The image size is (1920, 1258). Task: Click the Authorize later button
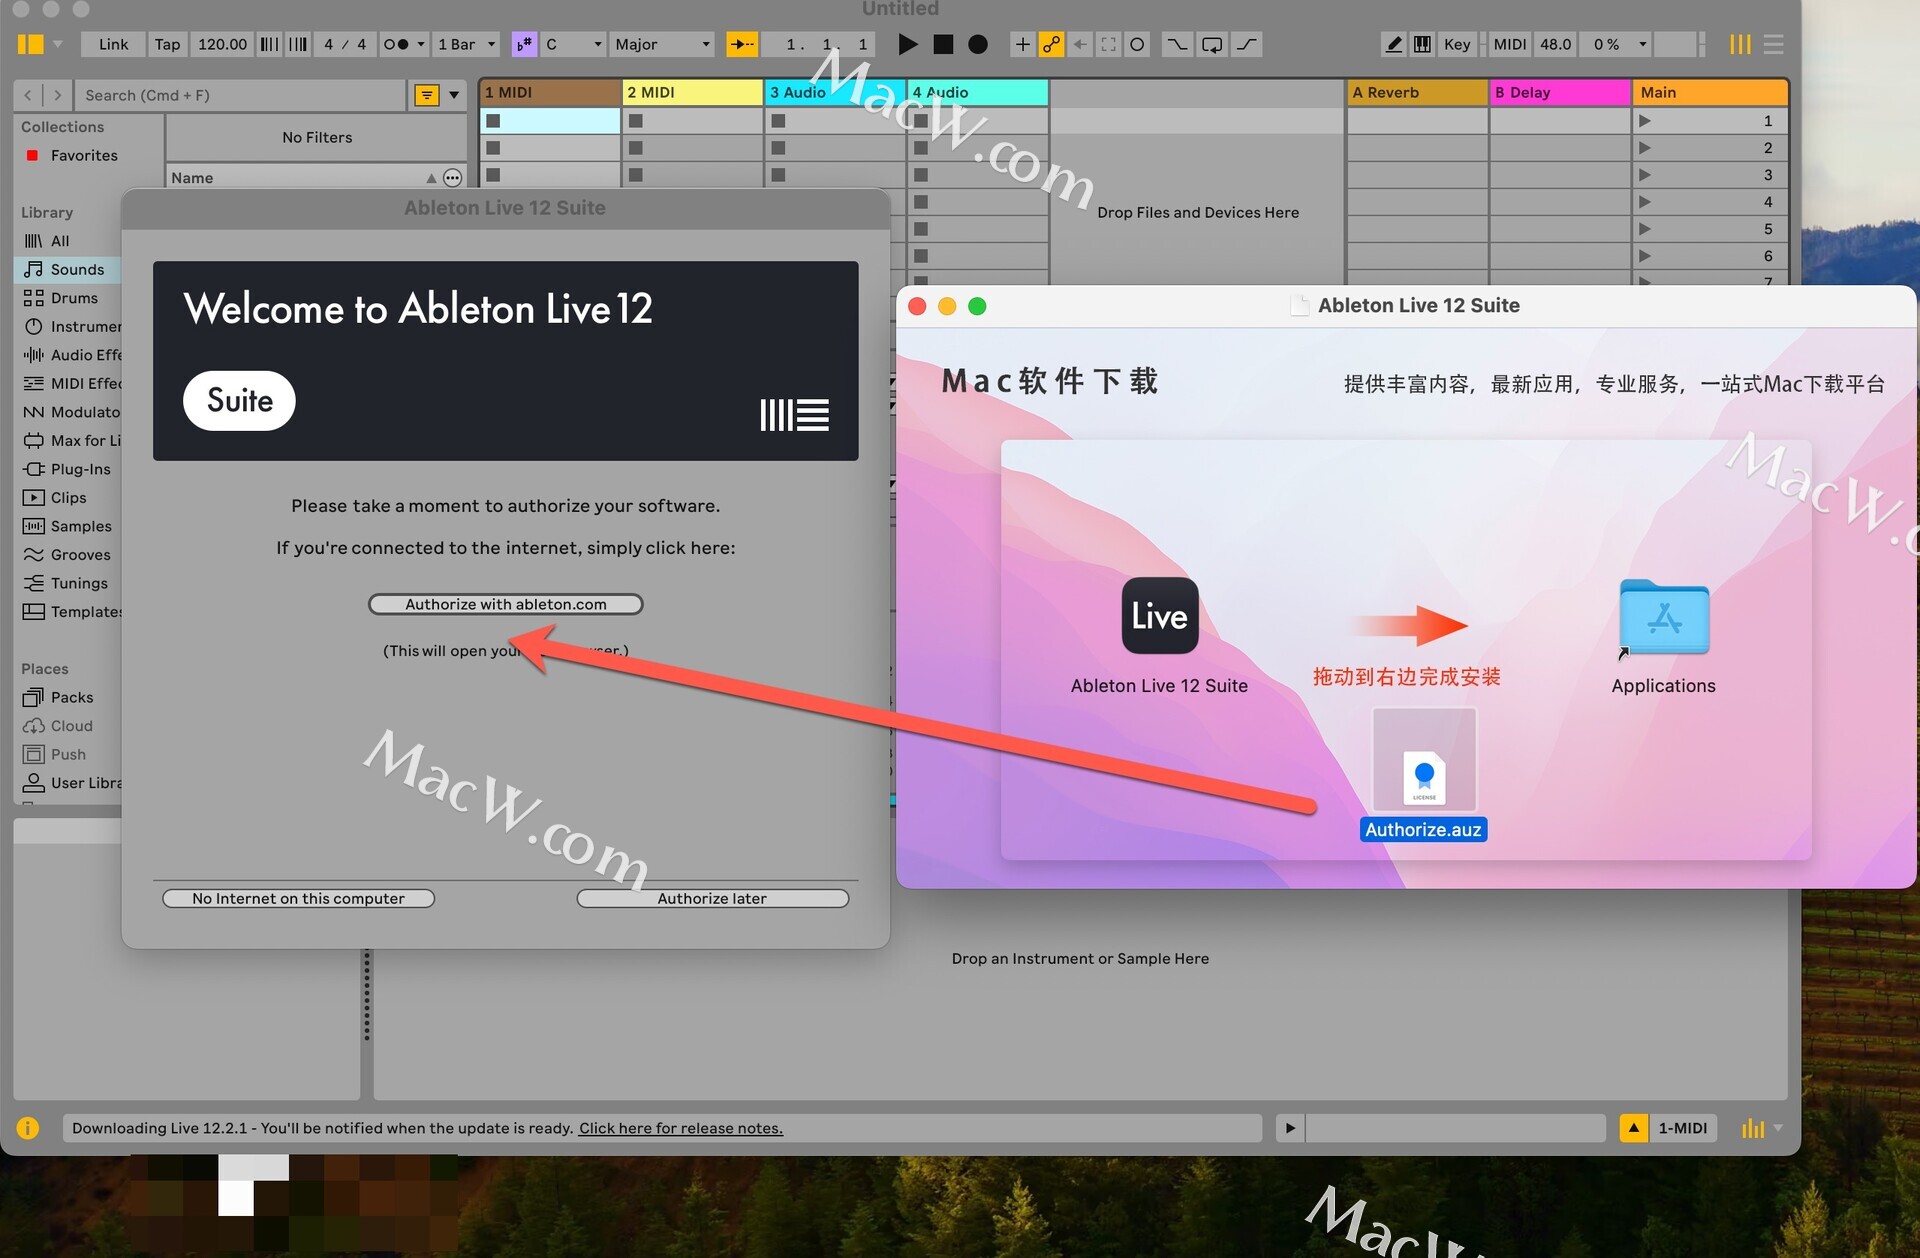[712, 898]
